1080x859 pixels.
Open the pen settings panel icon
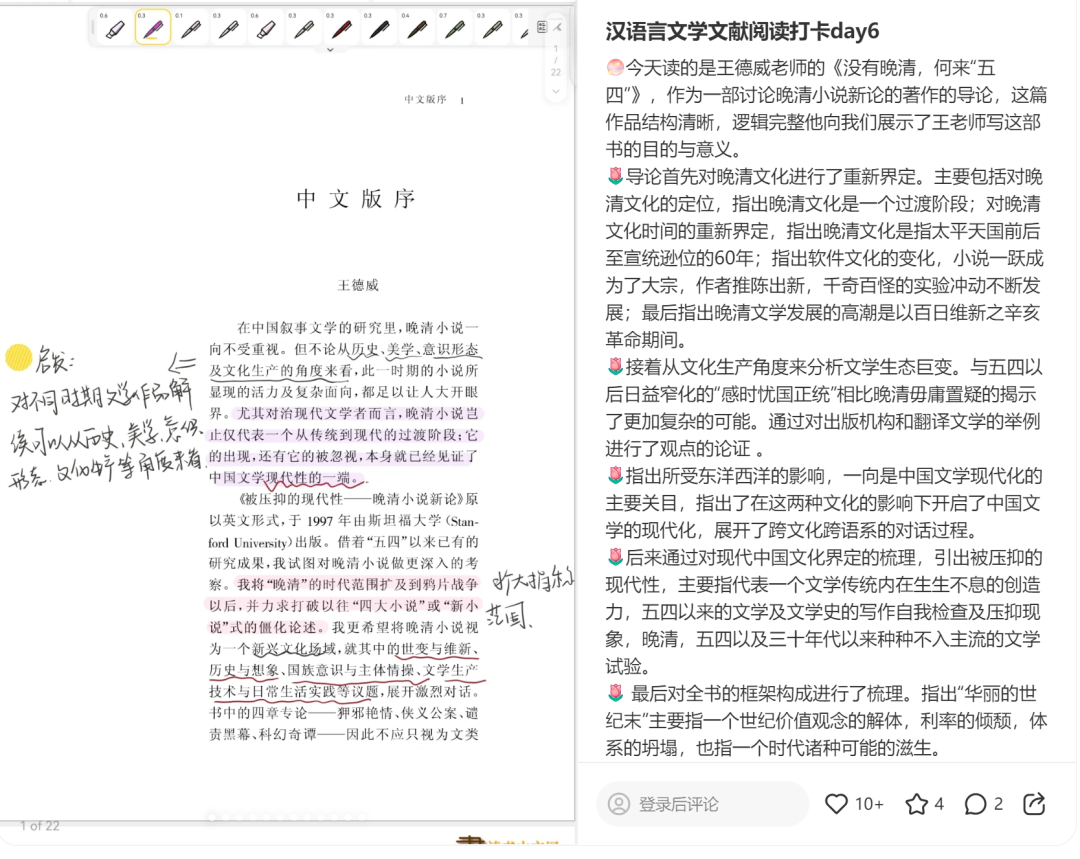pos(542,27)
